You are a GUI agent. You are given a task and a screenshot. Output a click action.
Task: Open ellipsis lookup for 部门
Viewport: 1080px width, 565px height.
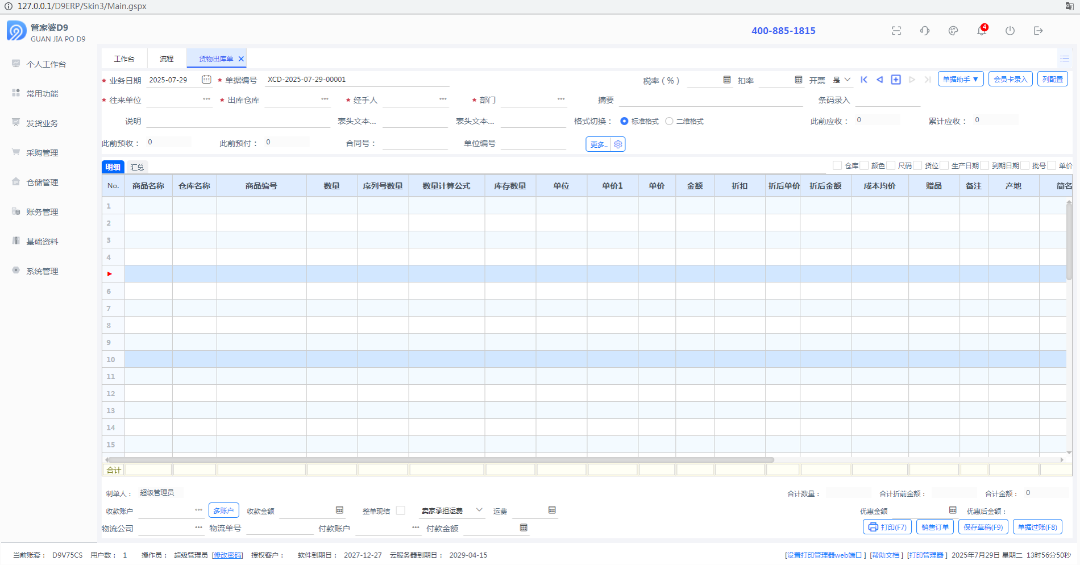[x=561, y=100]
